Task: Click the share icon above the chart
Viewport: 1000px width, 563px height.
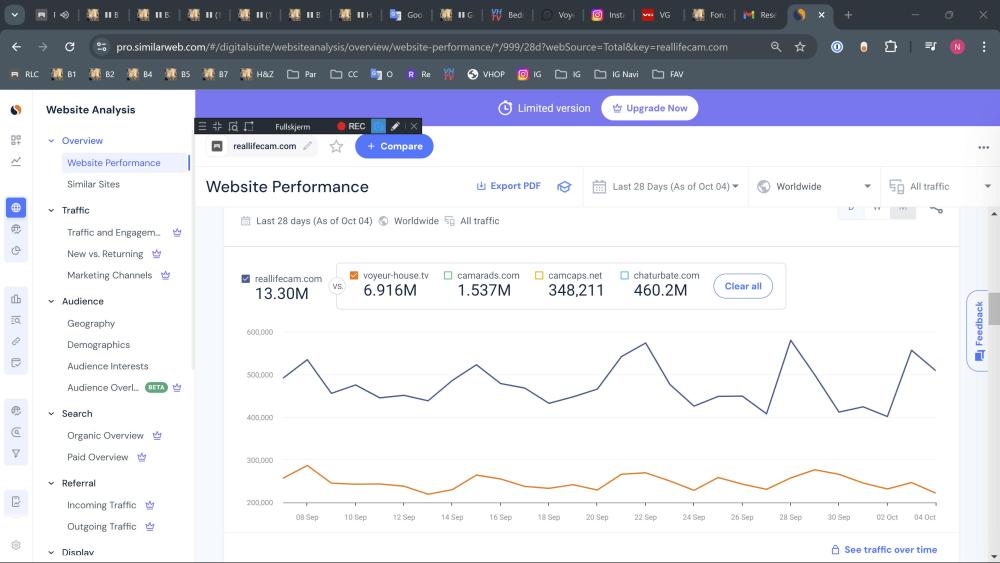Action: tap(936, 208)
